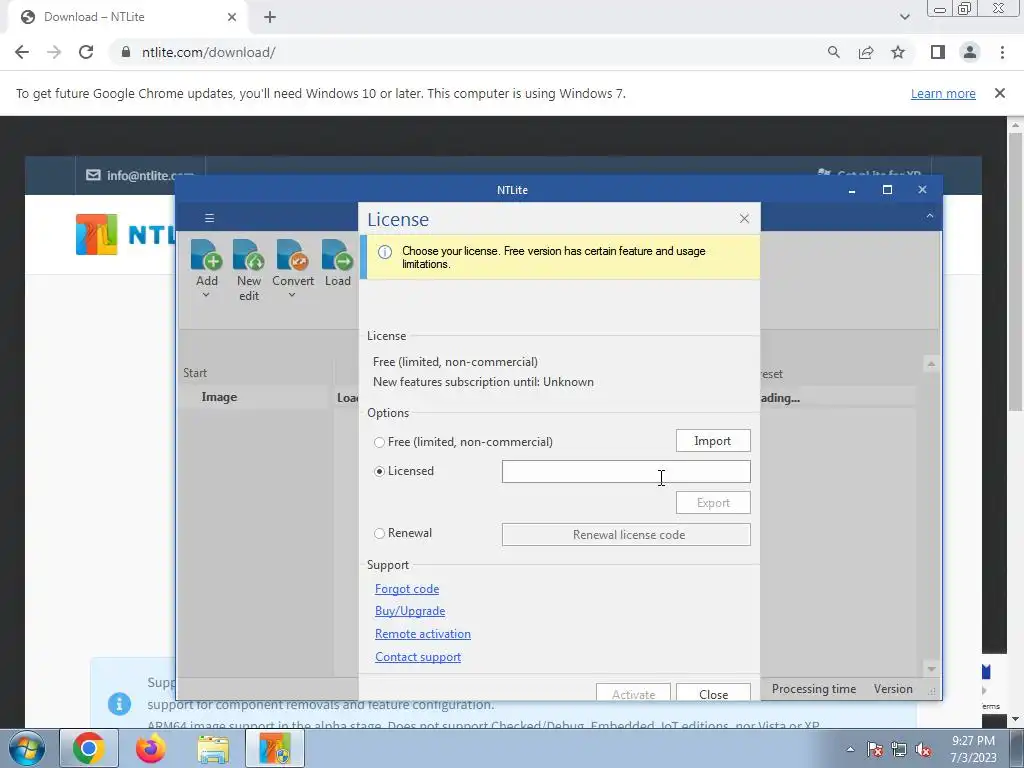
Task: Click the Export license button
Action: (x=713, y=503)
